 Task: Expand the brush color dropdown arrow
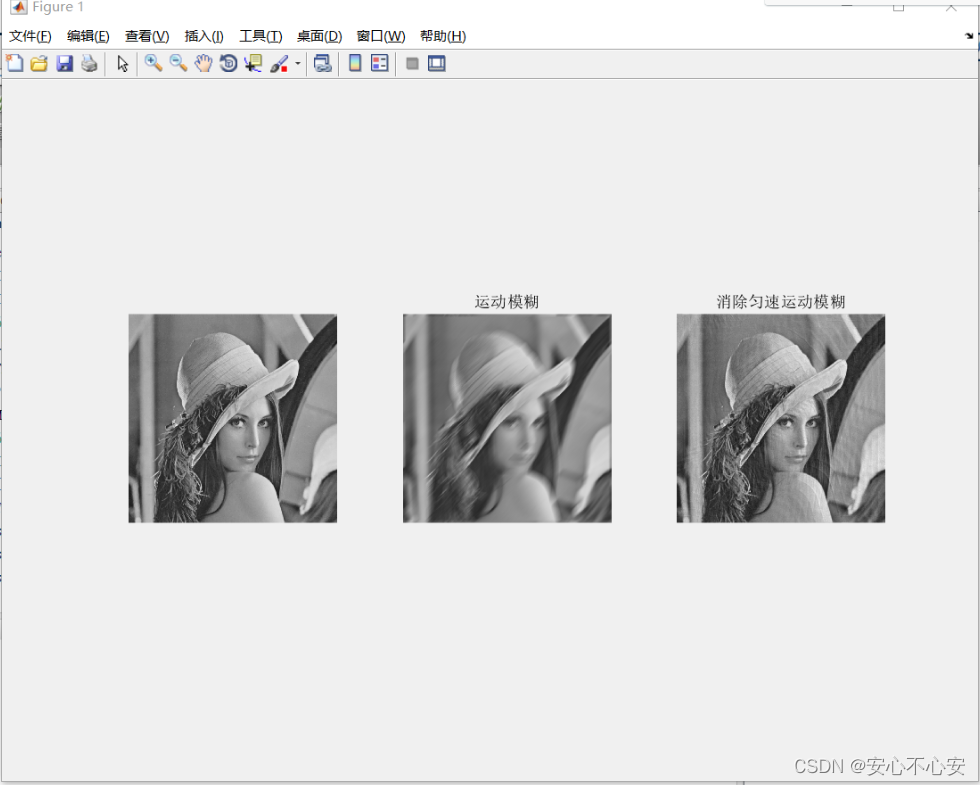(298, 63)
